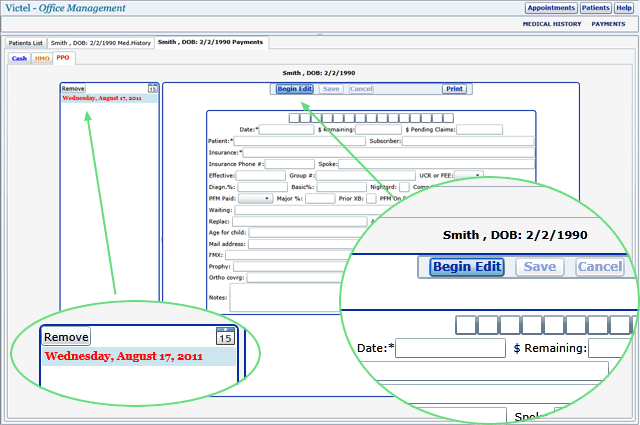This screenshot has height=425, width=640.
Task: Focus the Replac input field
Action: pos(300,221)
